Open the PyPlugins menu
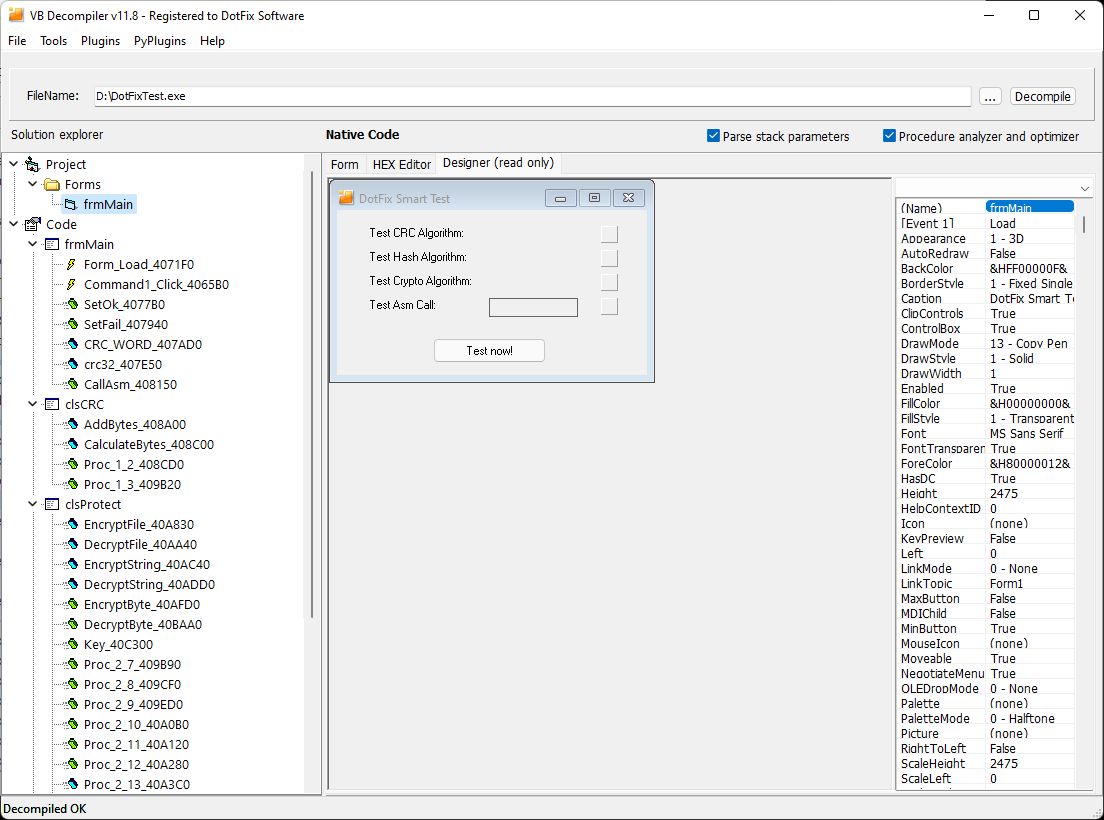Viewport: 1104px width, 820px height. pos(160,41)
